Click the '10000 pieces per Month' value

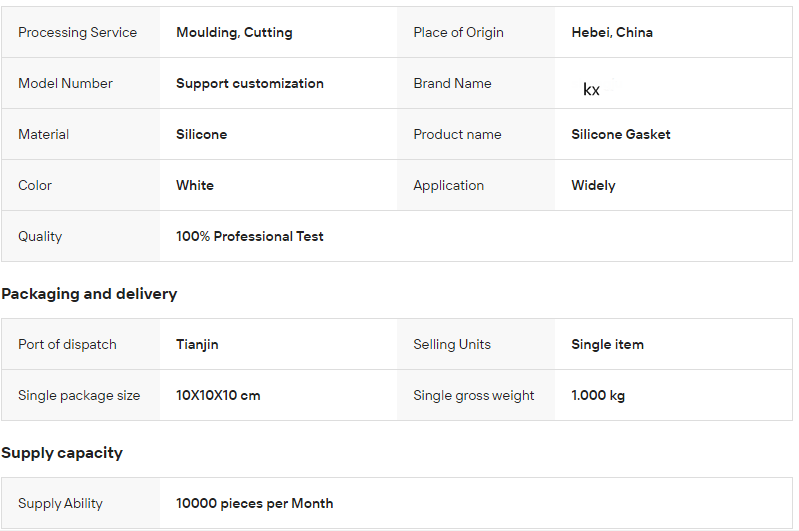pyautogui.click(x=254, y=503)
